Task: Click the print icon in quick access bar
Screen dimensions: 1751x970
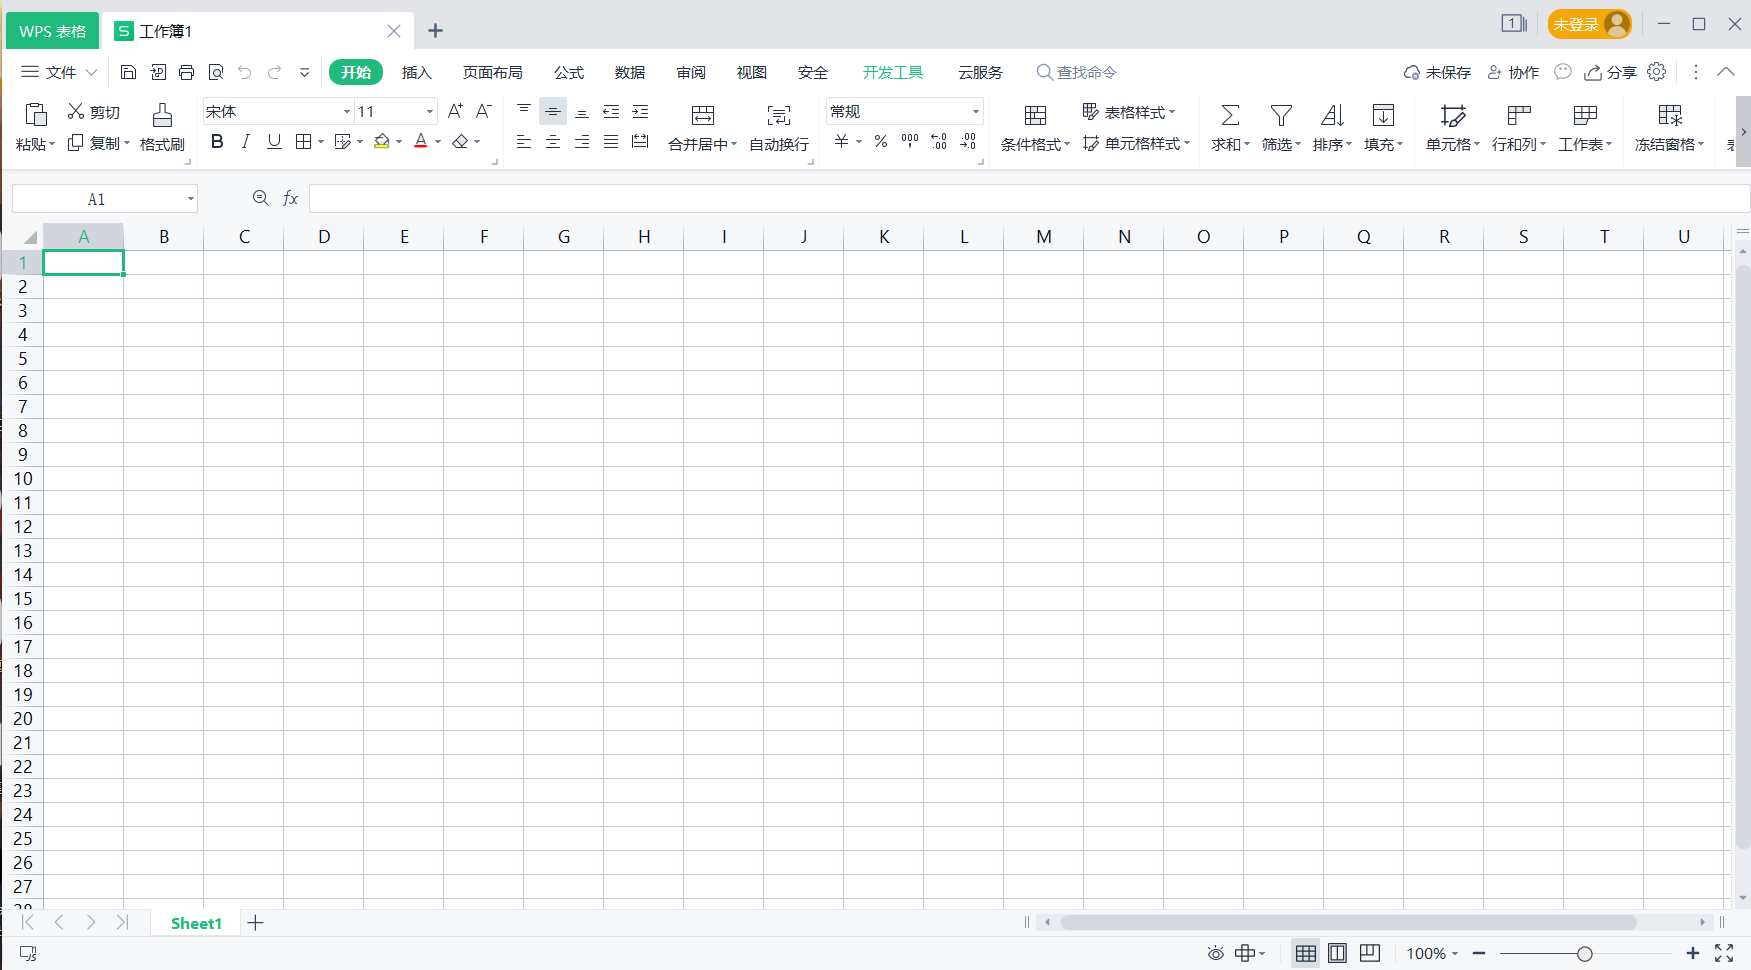Action: tap(186, 72)
